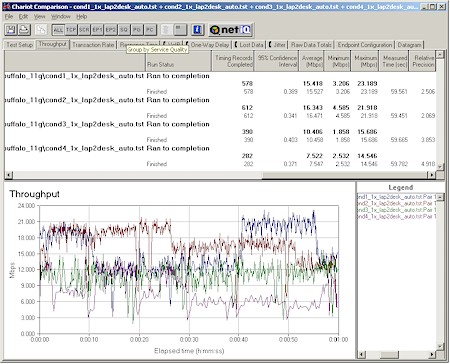Click the bold maximum value 23.189
This screenshot has width=450, height=364.
367,84
